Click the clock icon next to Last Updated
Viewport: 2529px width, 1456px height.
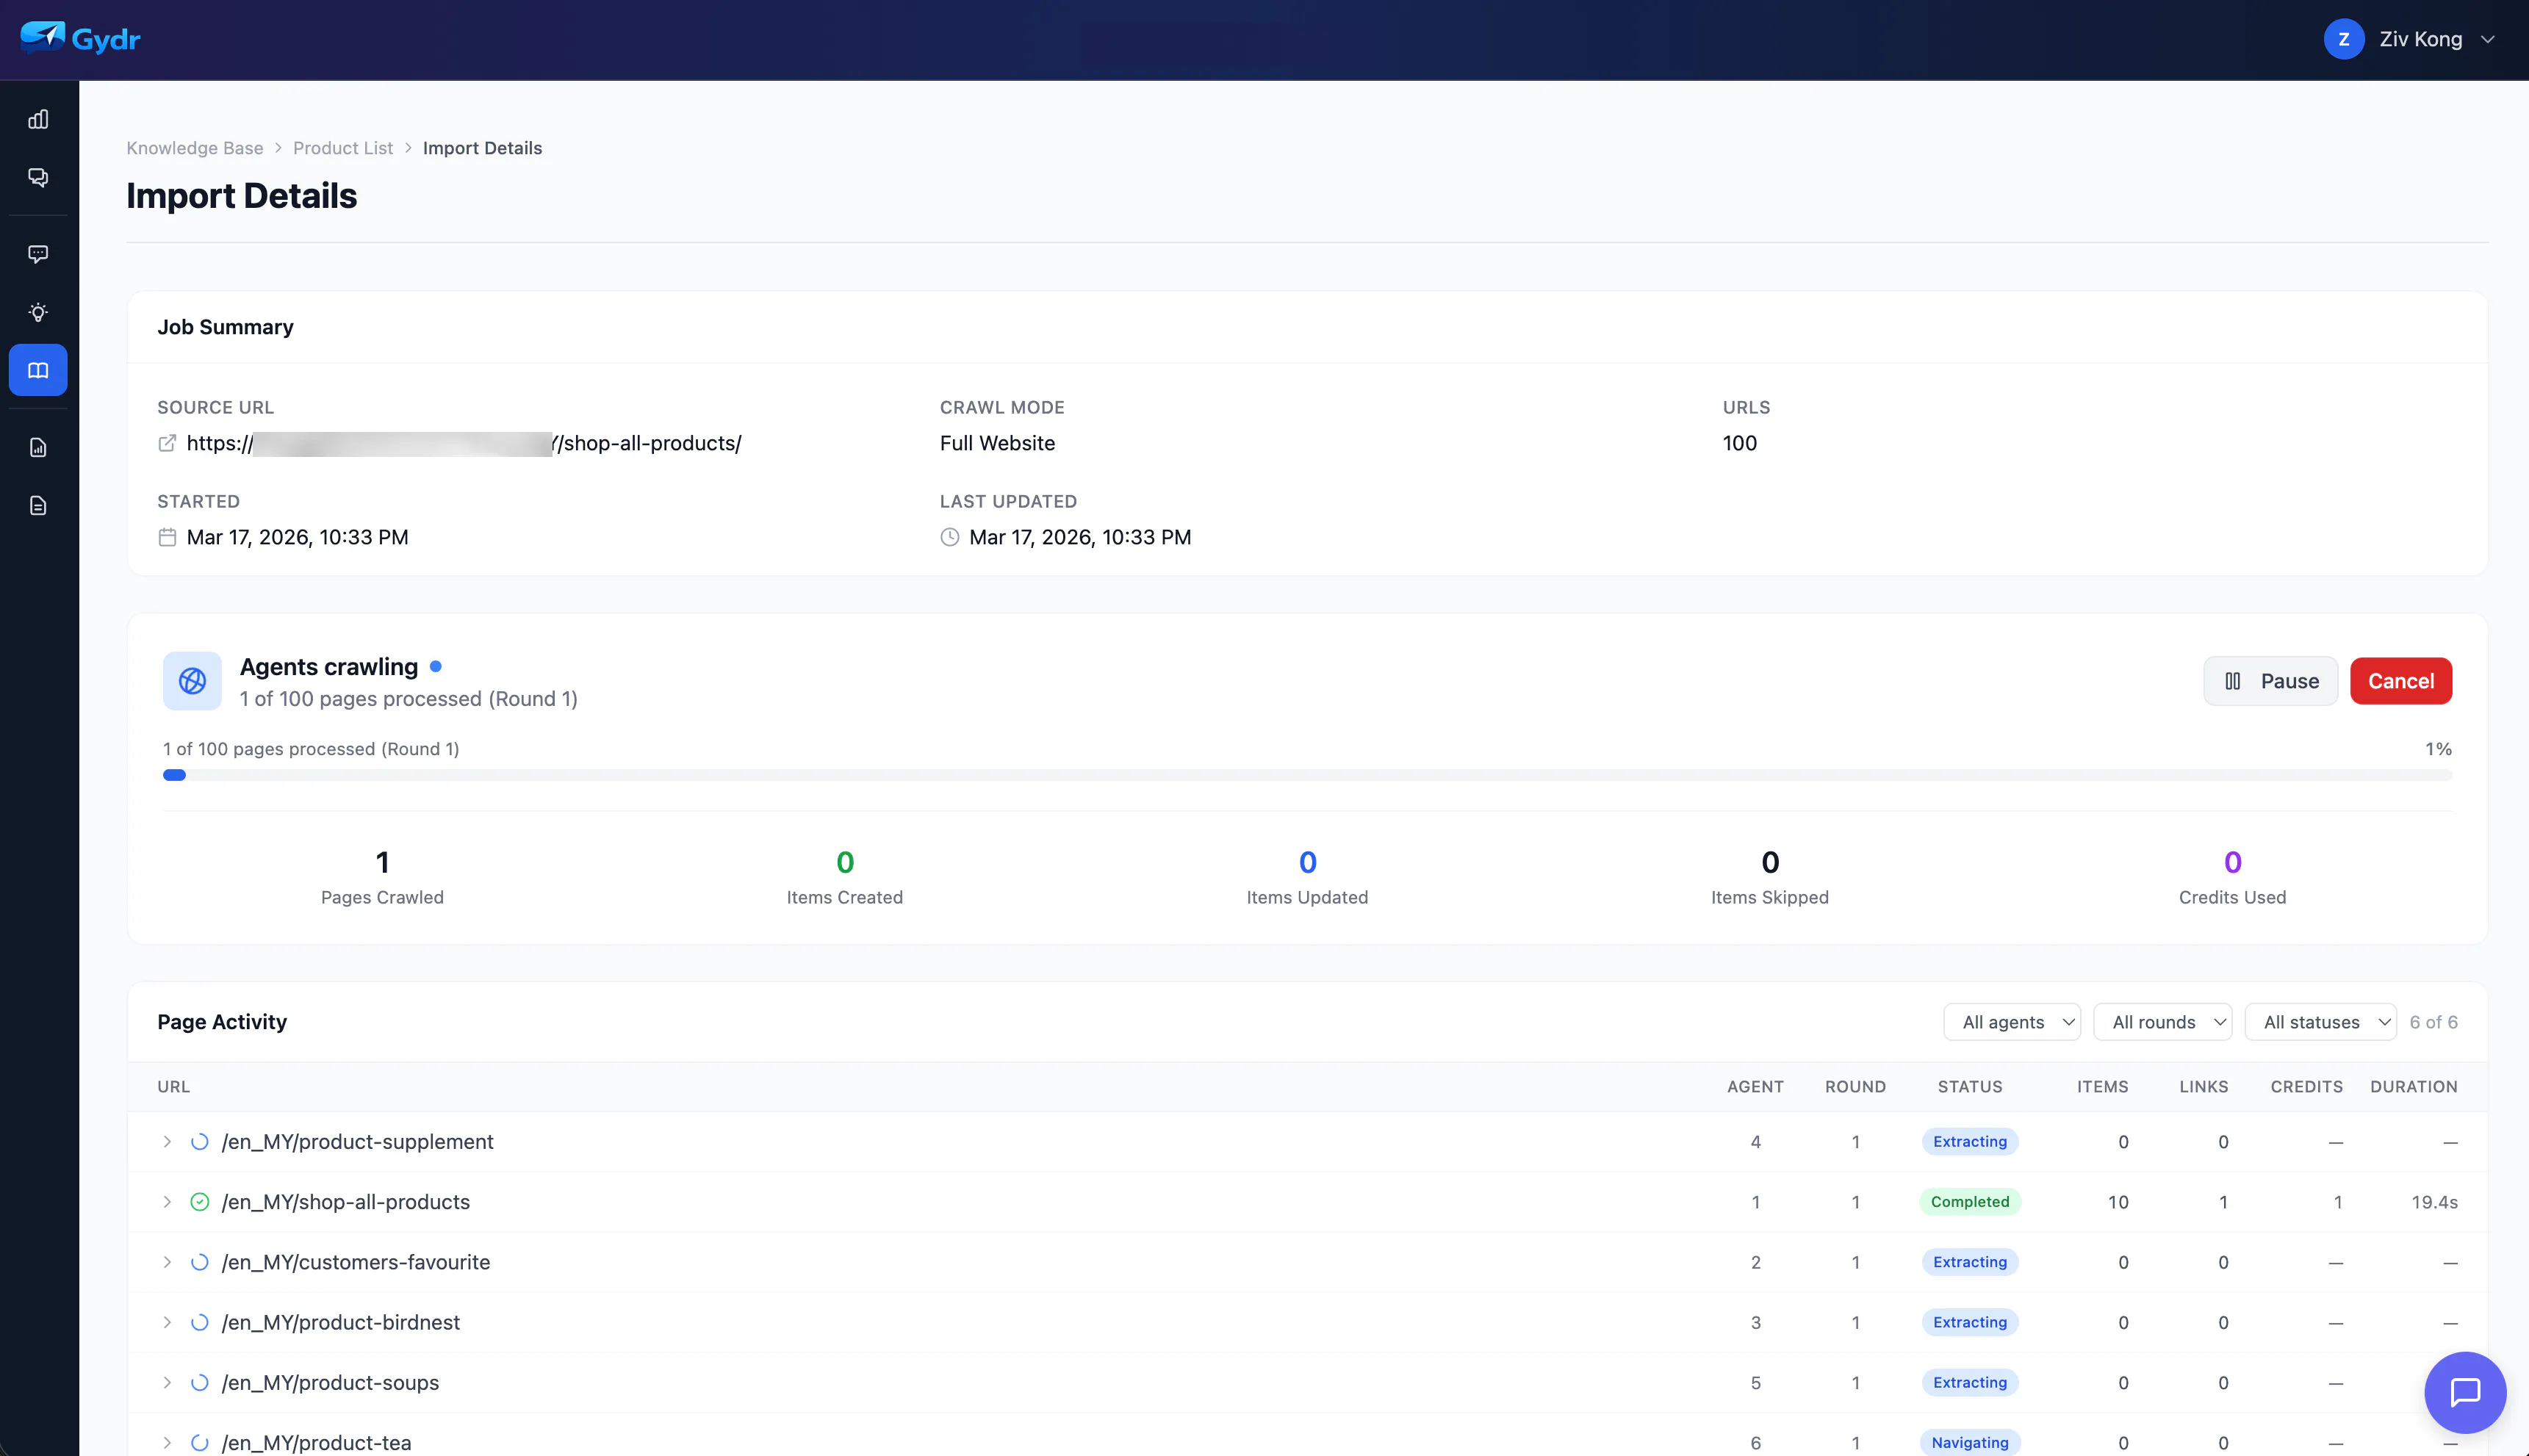pyautogui.click(x=949, y=537)
